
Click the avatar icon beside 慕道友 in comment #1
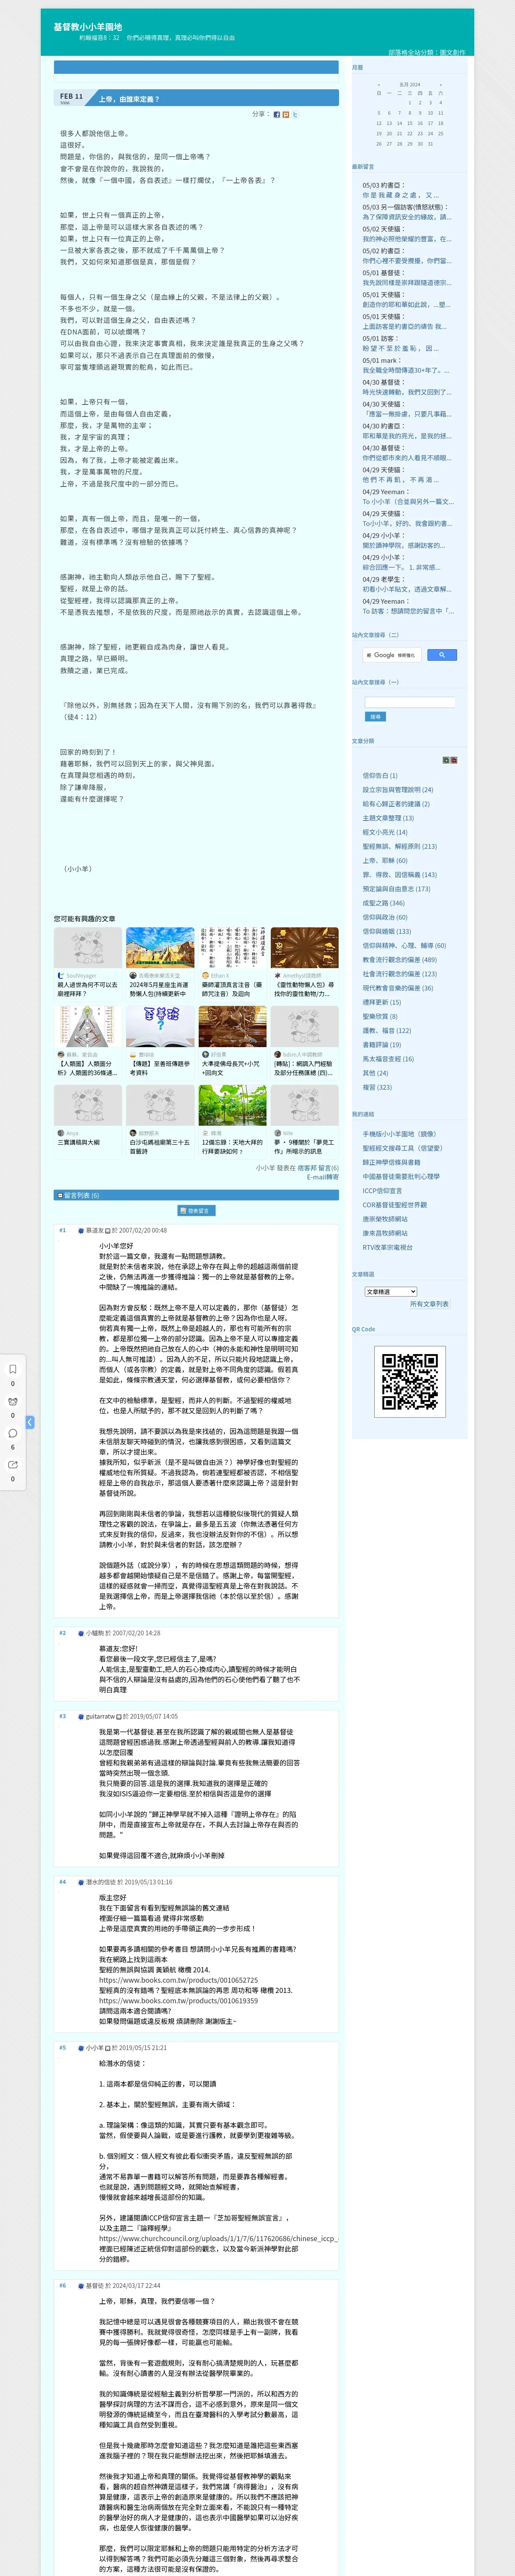81,1231
